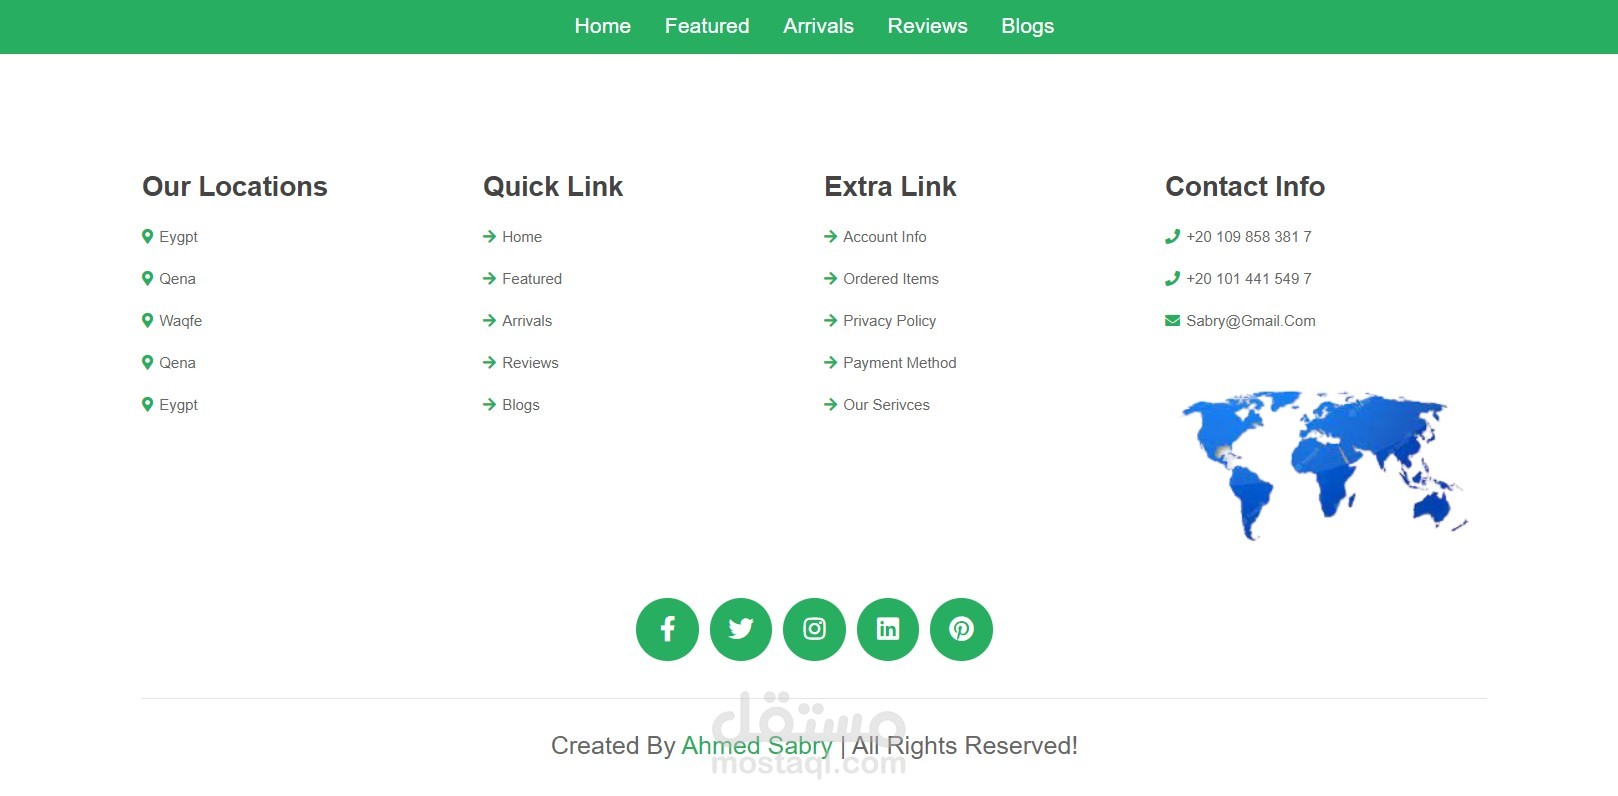Open the Facebook social icon
The height and width of the screenshot is (796, 1618).
tap(667, 629)
